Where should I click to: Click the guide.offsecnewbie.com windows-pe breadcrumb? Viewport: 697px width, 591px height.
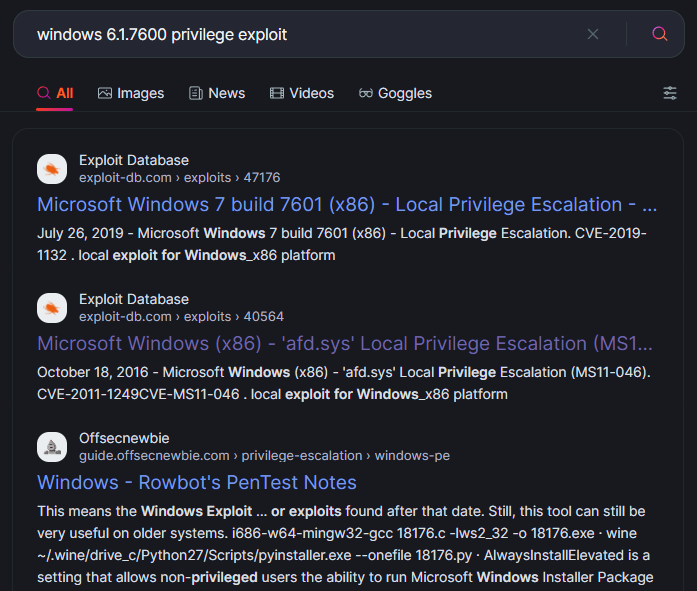(264, 456)
